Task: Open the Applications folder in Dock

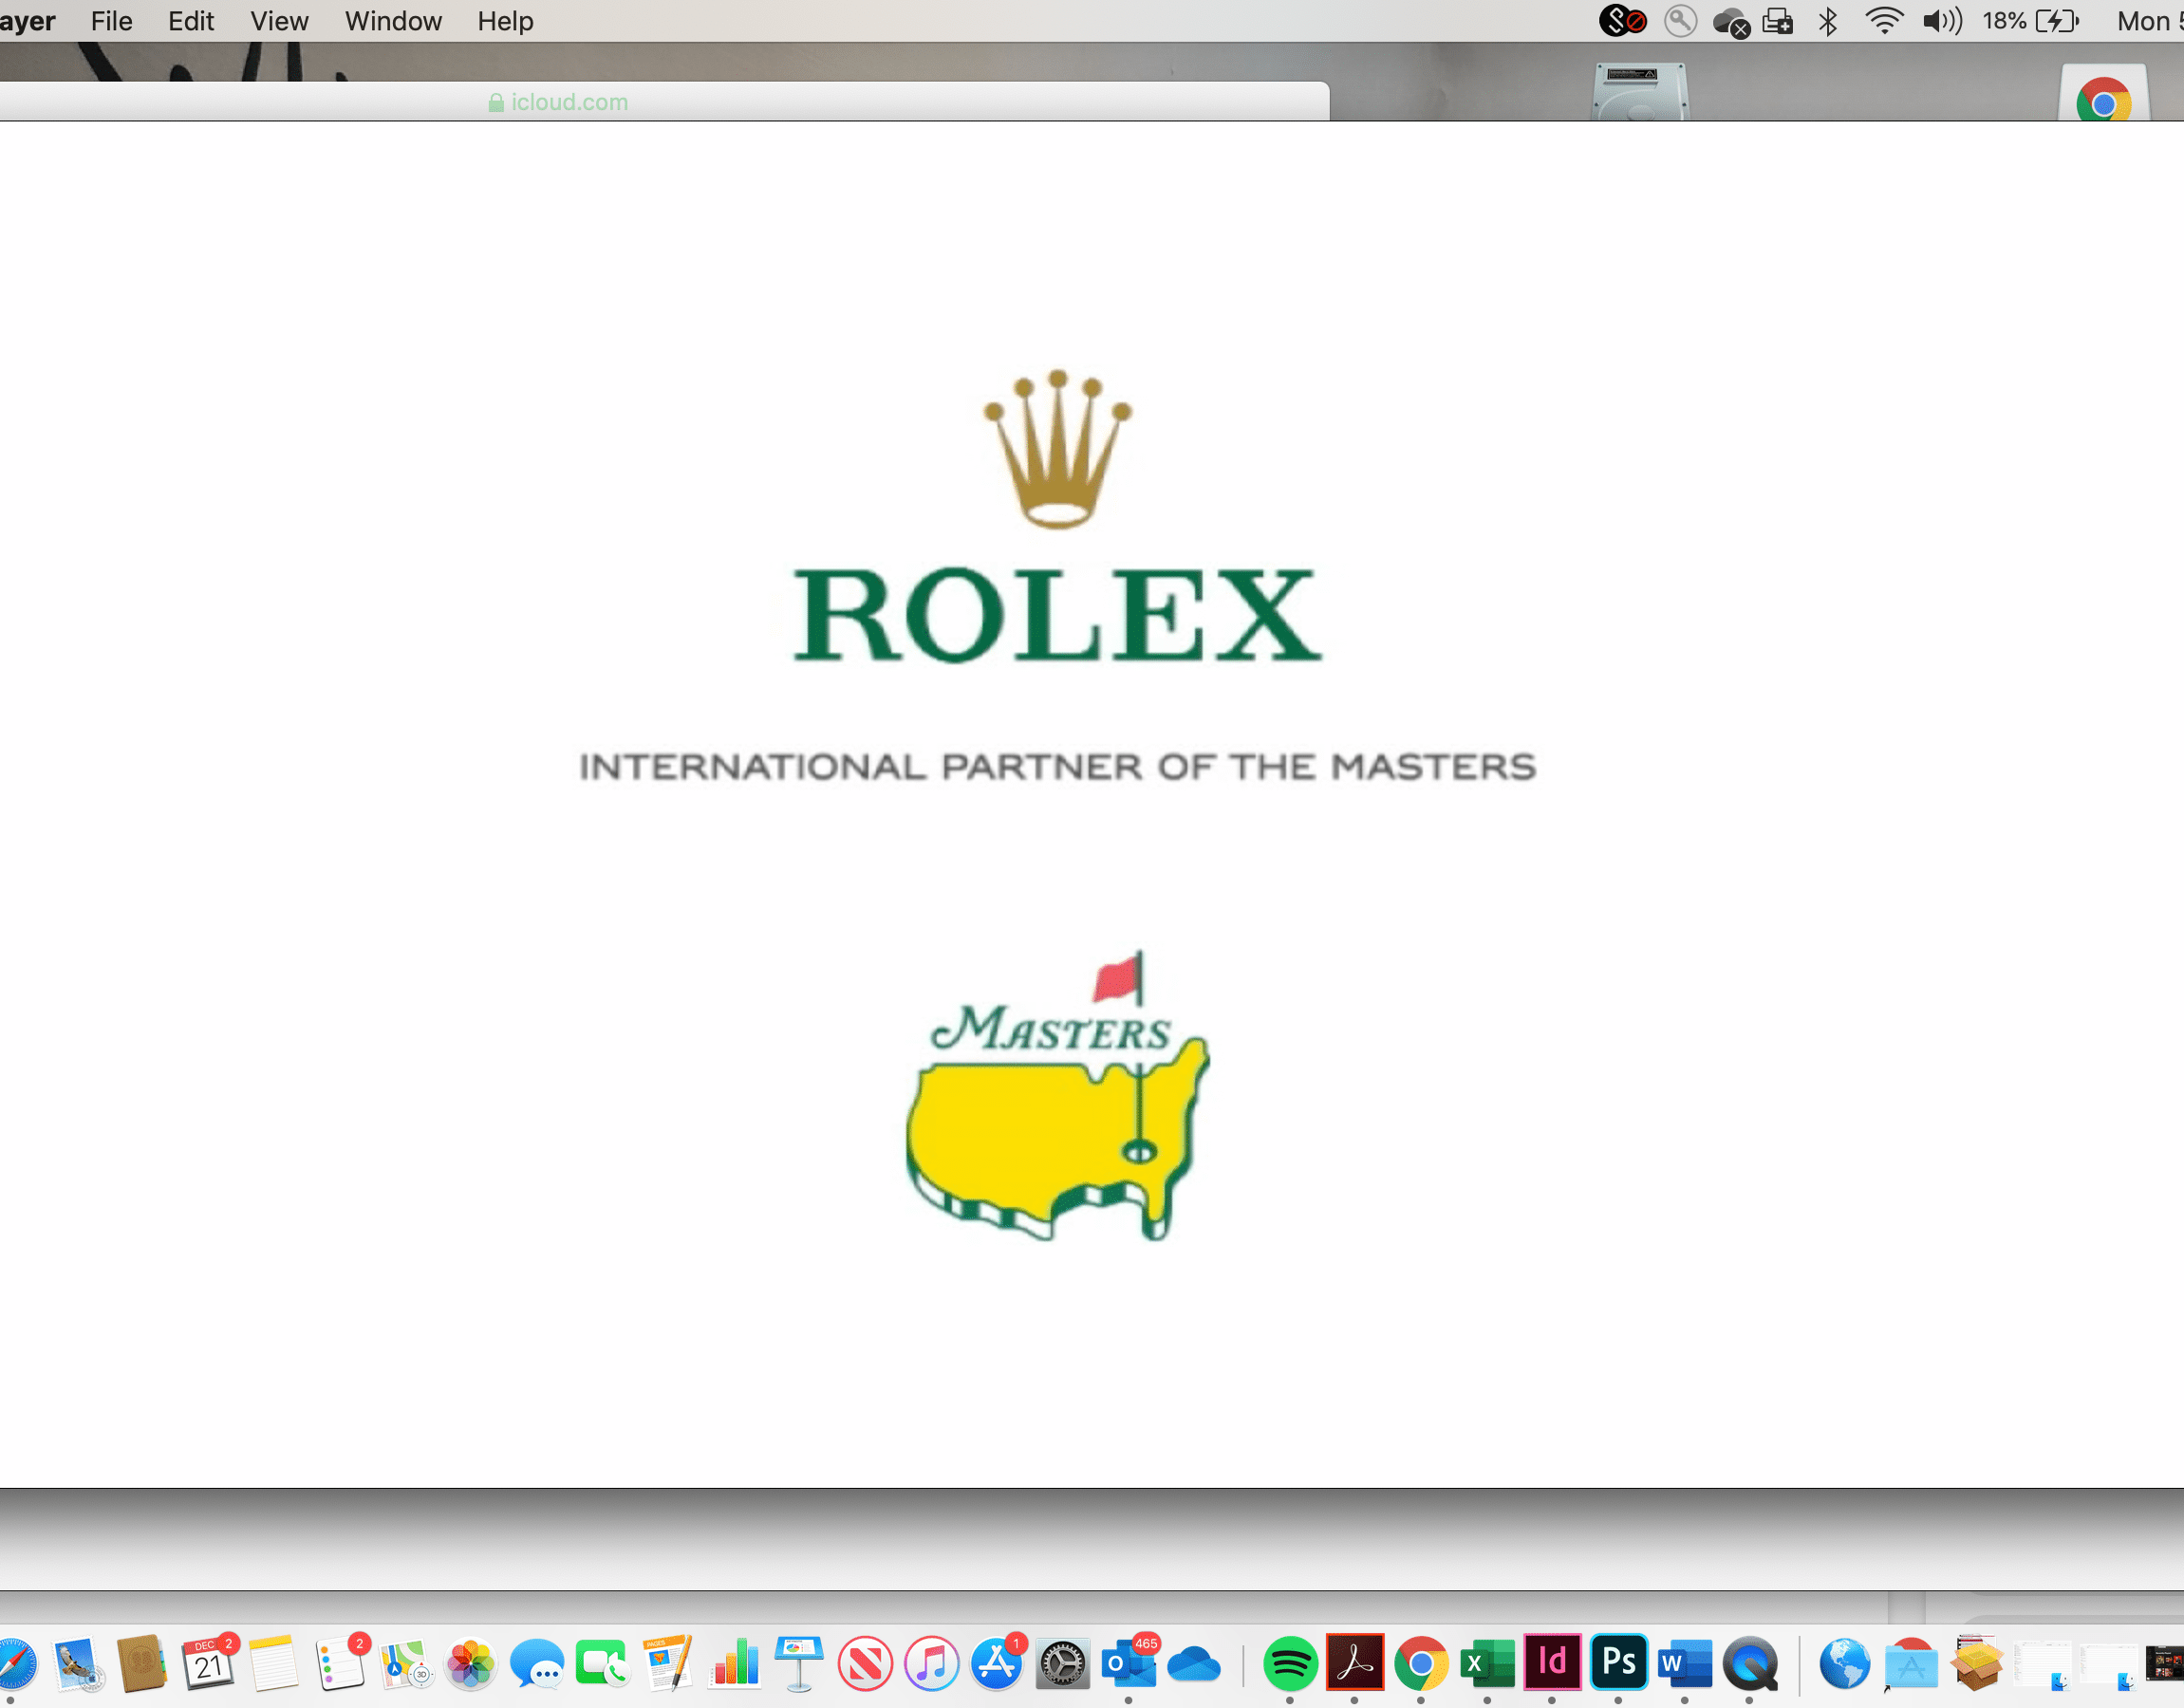Action: [x=1911, y=1666]
